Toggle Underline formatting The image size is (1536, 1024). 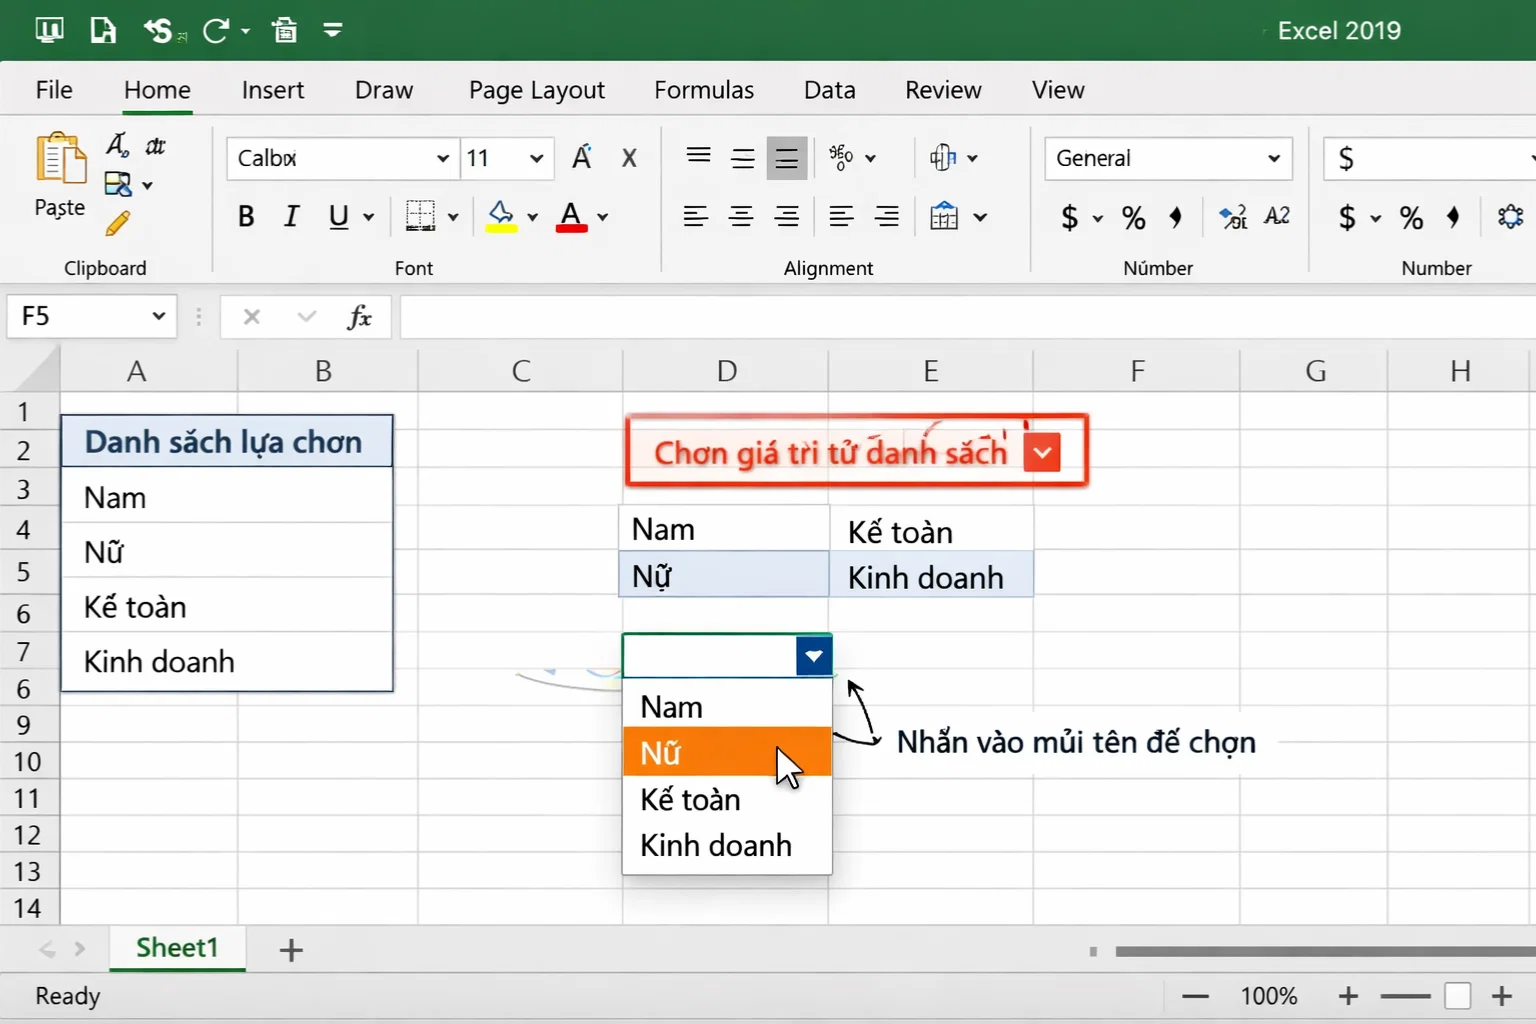(x=338, y=217)
